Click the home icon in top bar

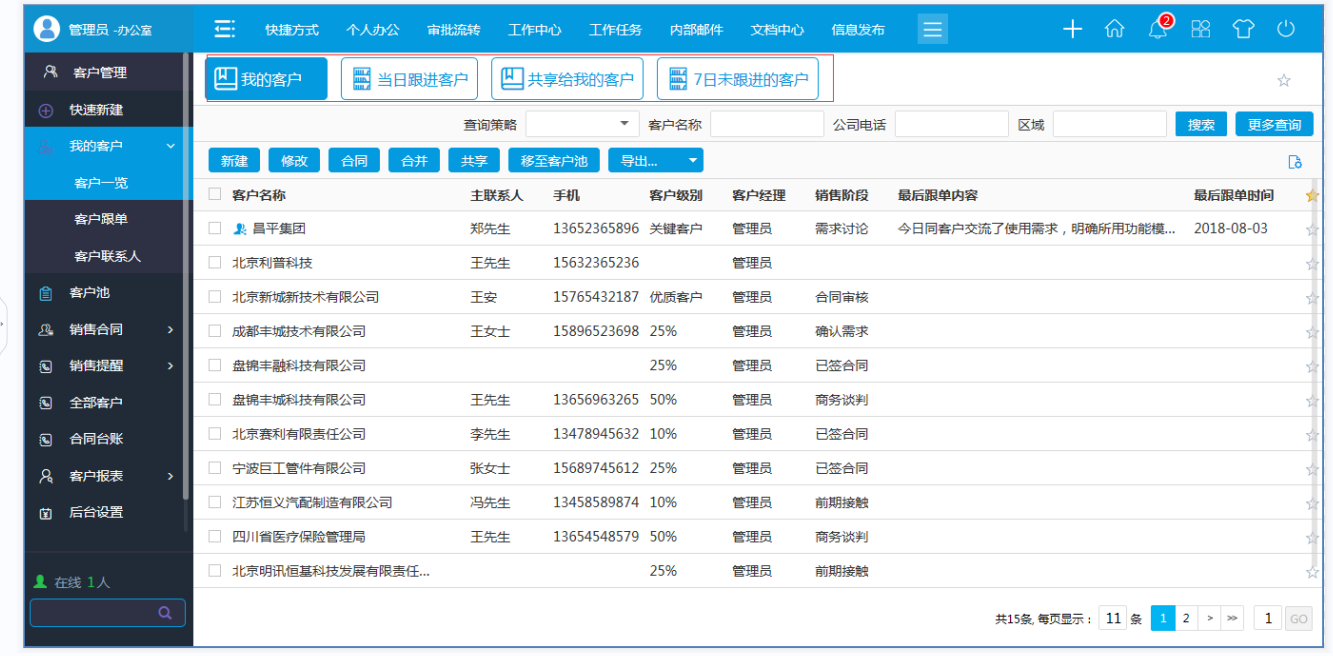1114,29
